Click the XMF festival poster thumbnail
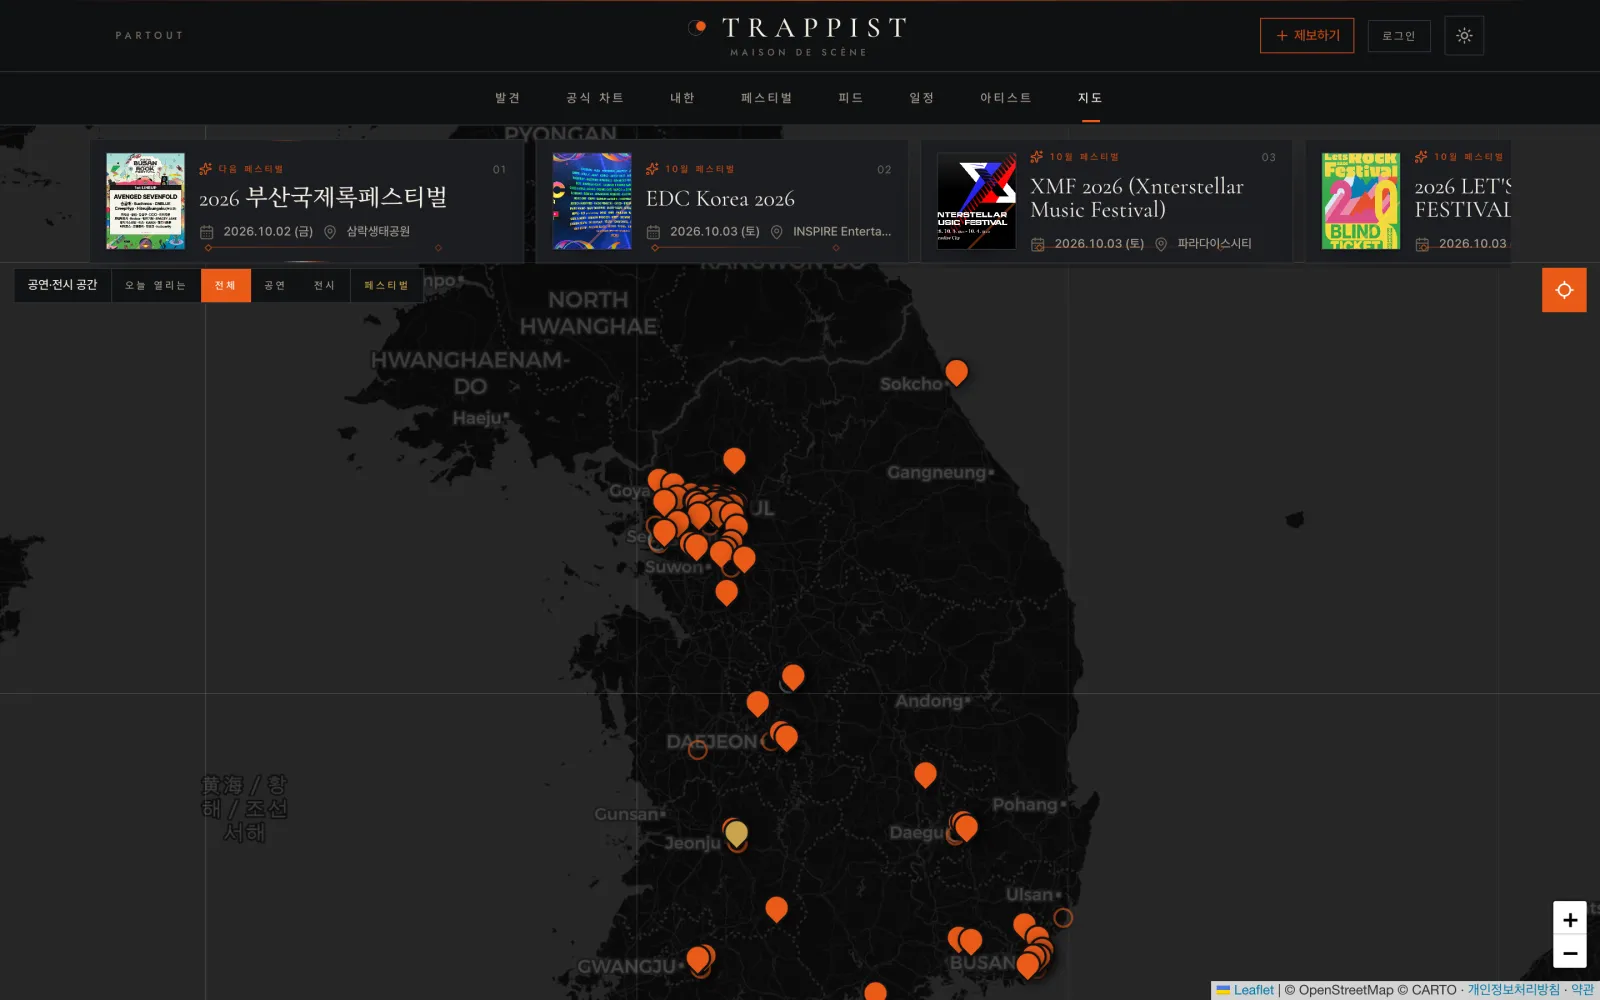This screenshot has height=1000, width=1600. coord(976,201)
